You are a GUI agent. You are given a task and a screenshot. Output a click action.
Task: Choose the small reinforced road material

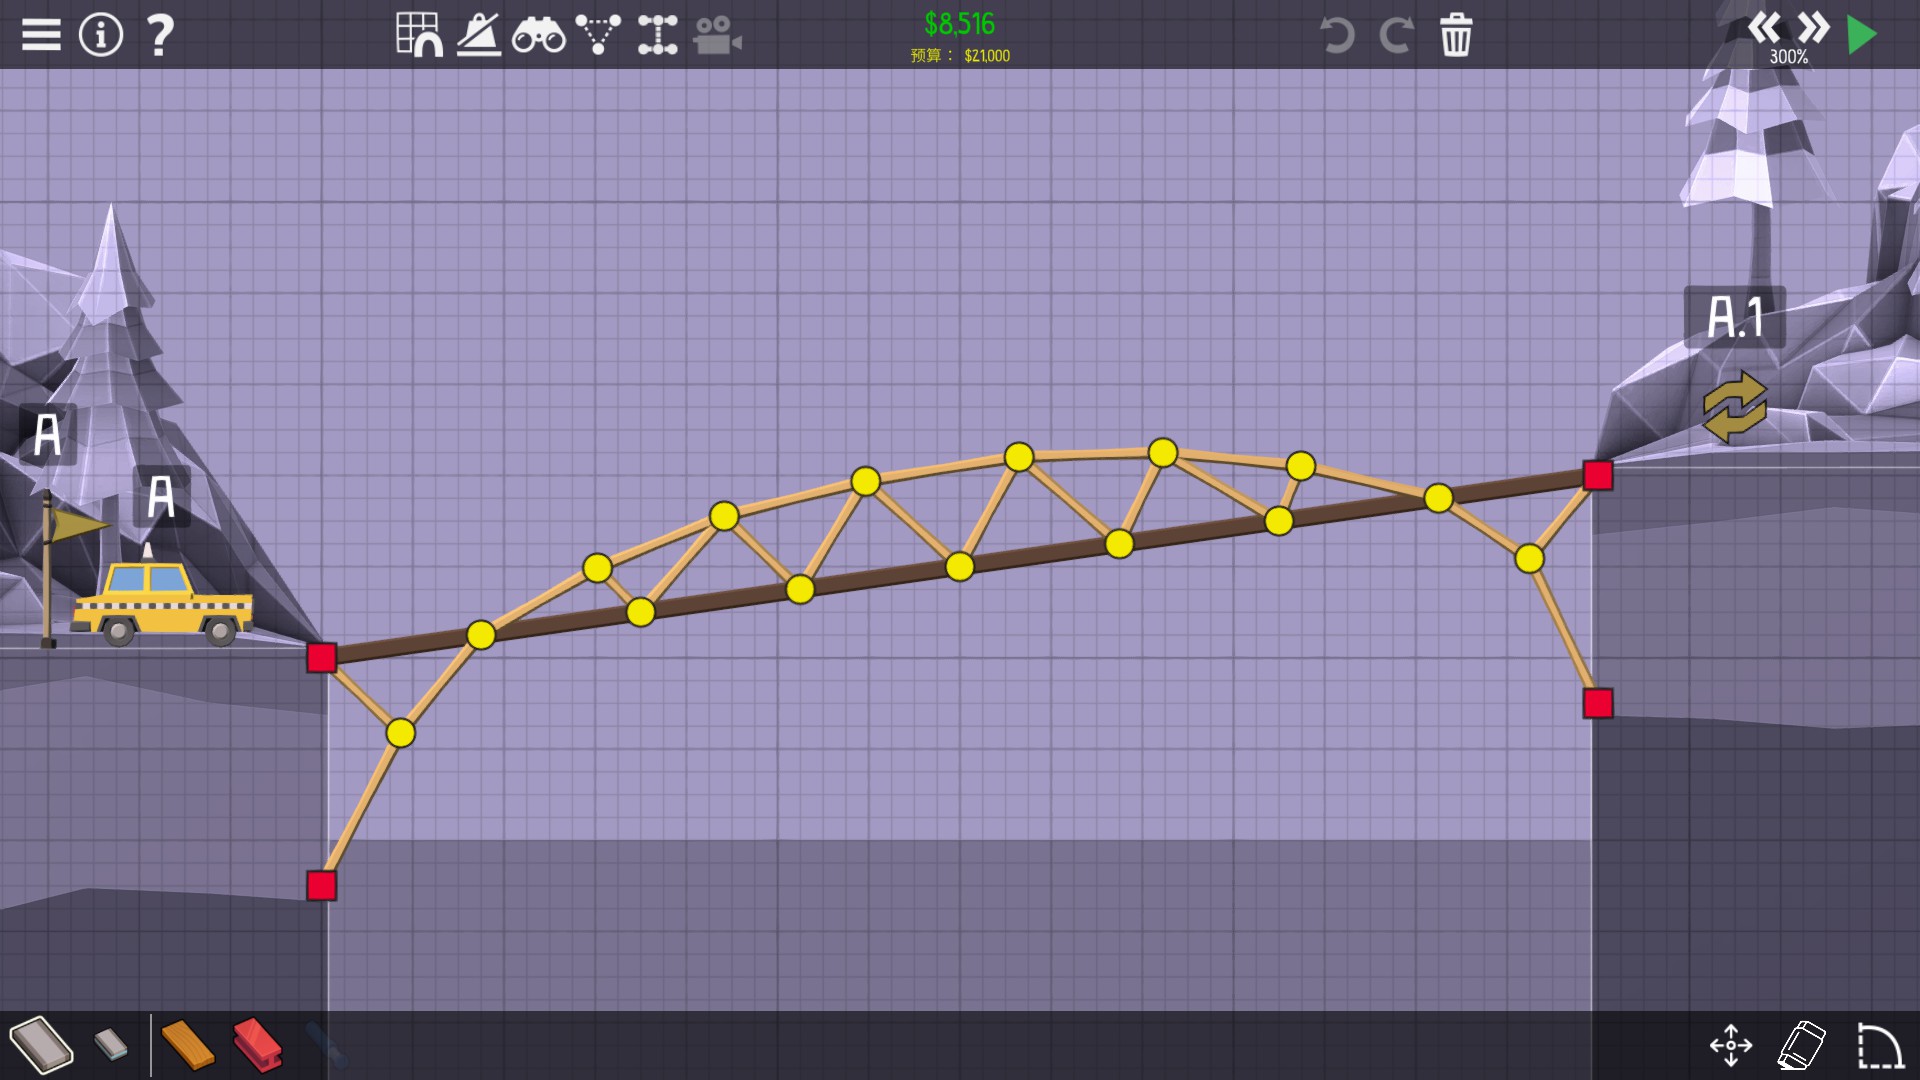(111, 1045)
